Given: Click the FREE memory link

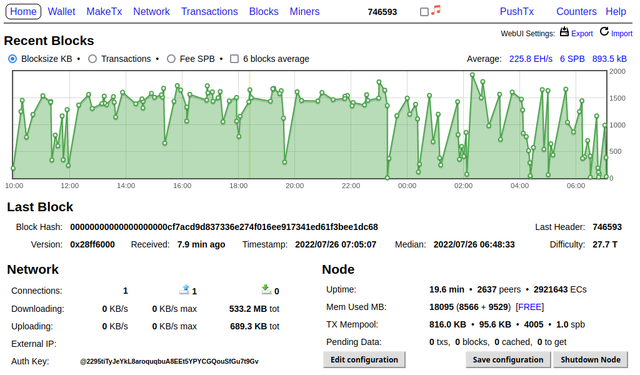Looking at the screenshot, I should point(530,307).
